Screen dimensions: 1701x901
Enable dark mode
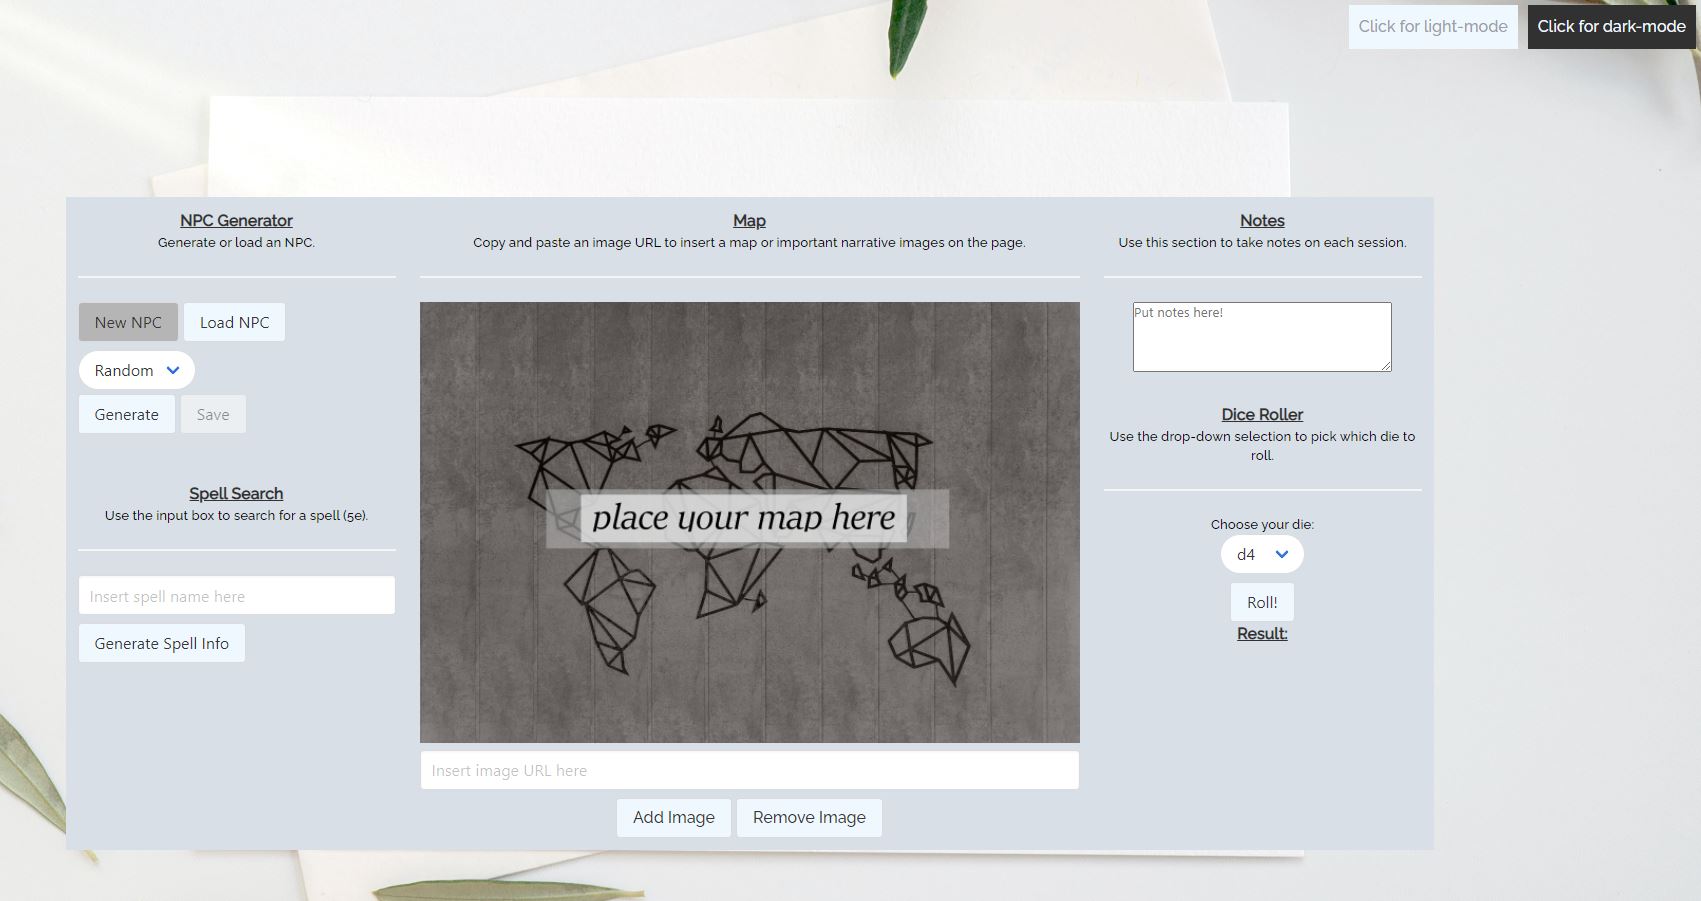point(1610,26)
